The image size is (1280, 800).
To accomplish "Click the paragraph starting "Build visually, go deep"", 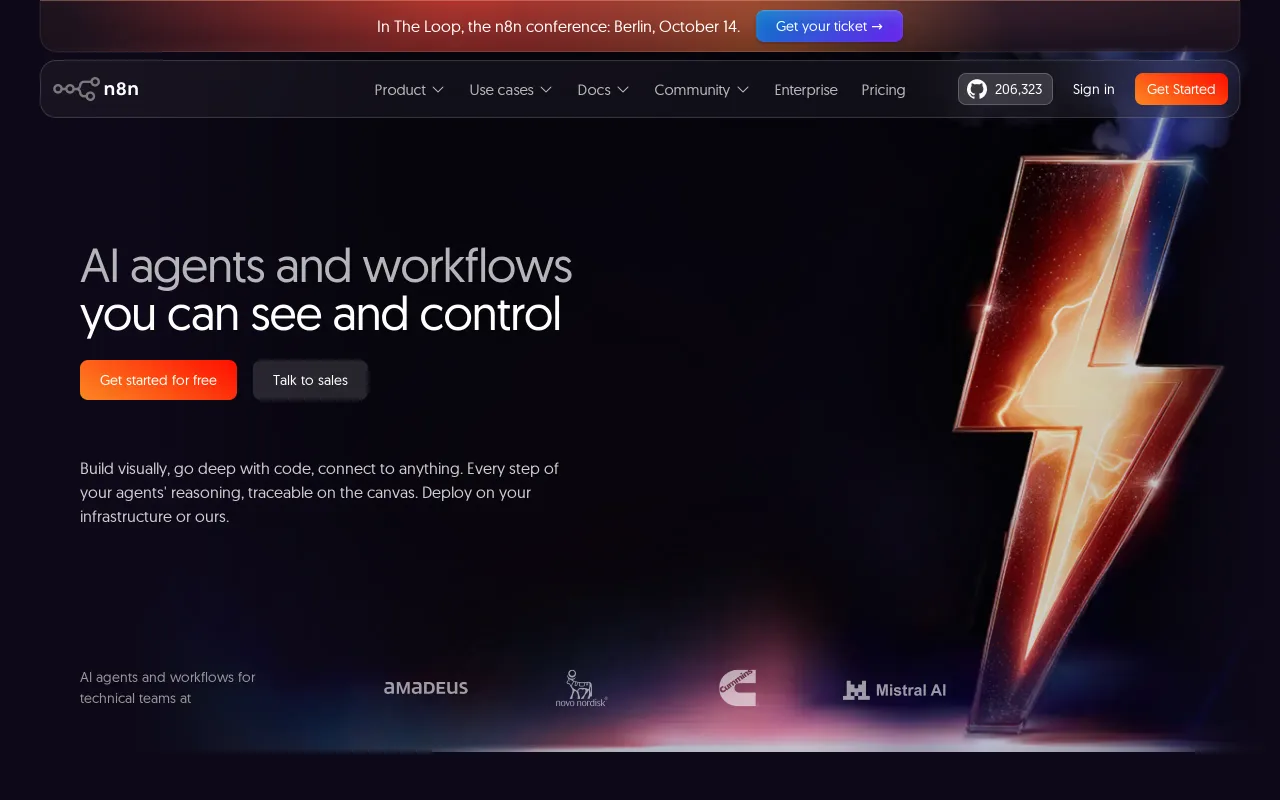I will (319, 493).
